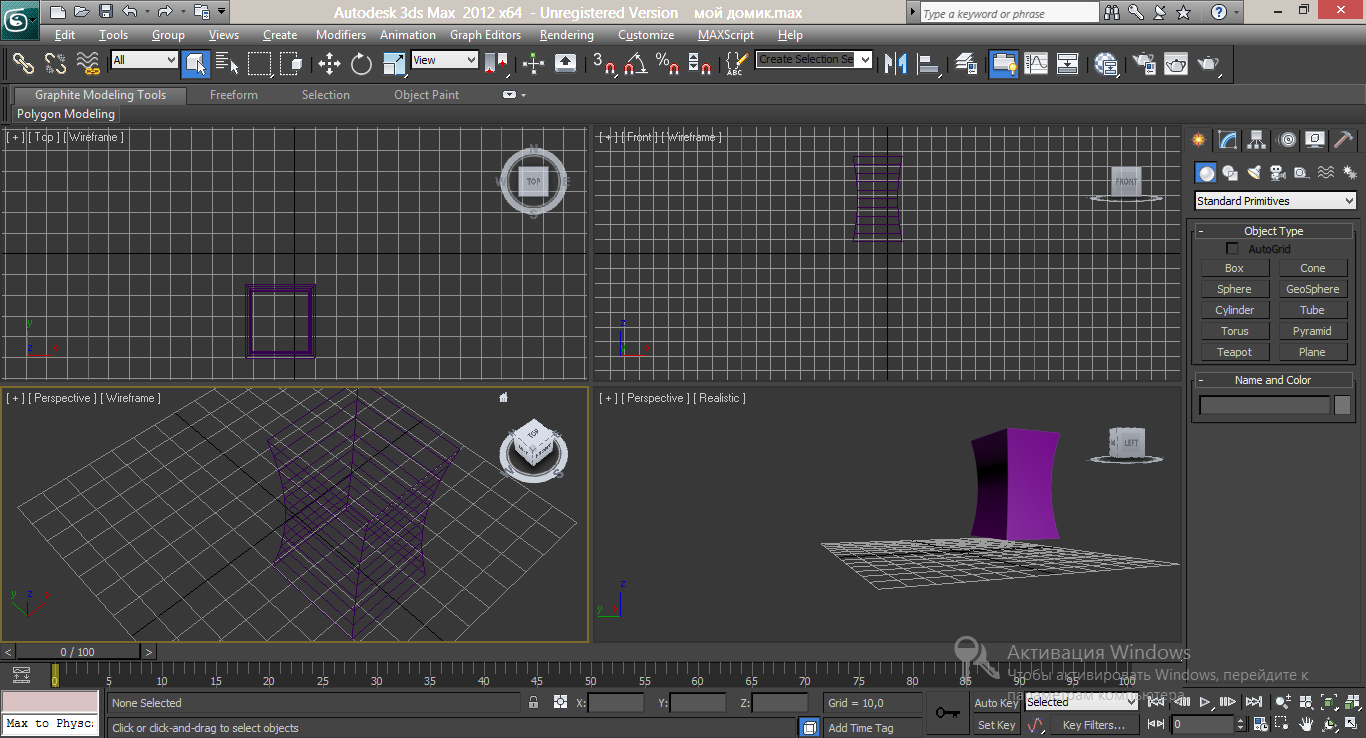1366x738 pixels.
Task: Click the object name input field
Action: (1265, 405)
